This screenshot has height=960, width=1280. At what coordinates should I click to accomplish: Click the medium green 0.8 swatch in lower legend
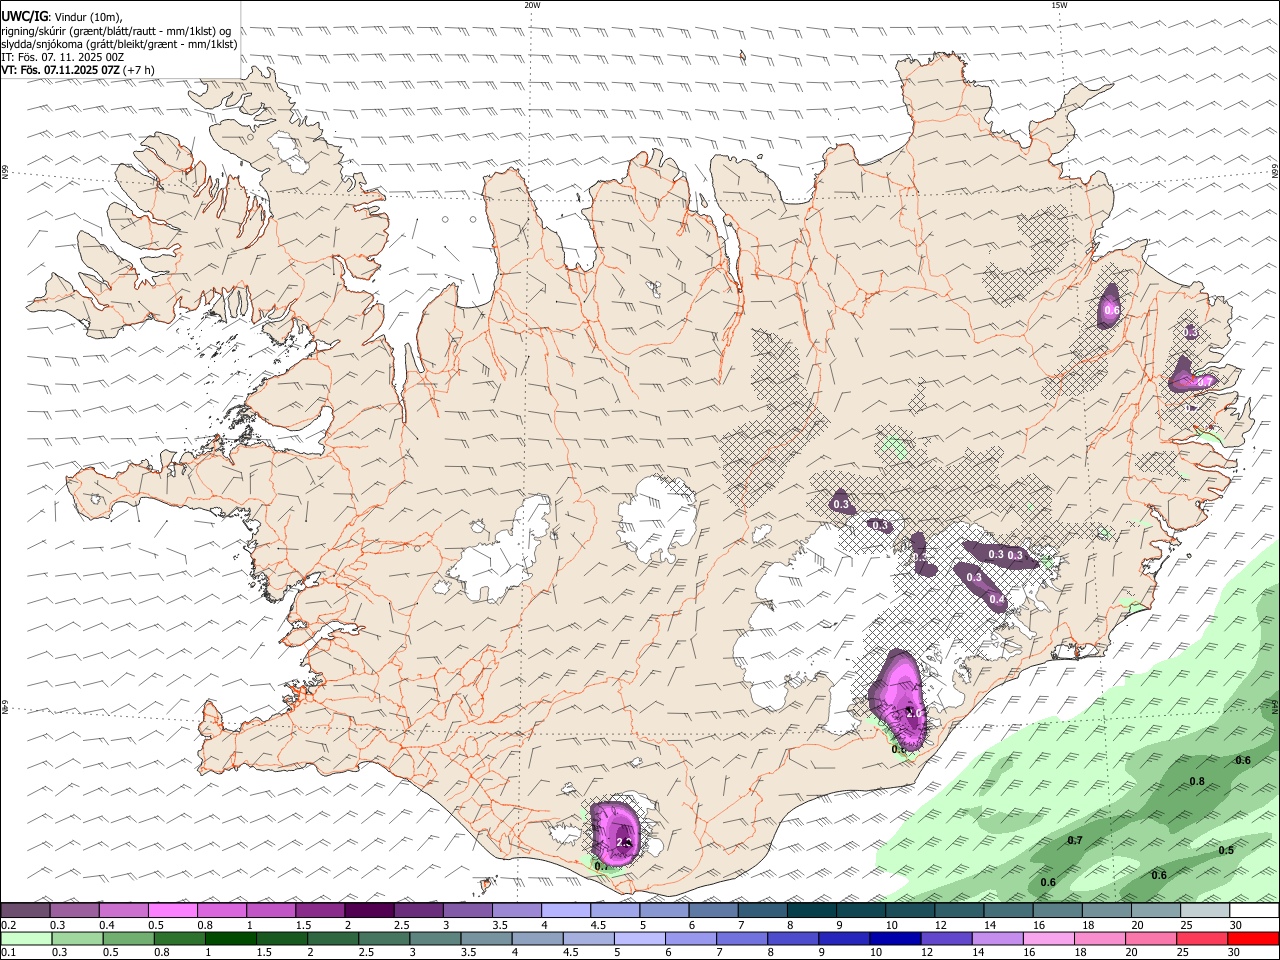pyautogui.click(x=180, y=938)
